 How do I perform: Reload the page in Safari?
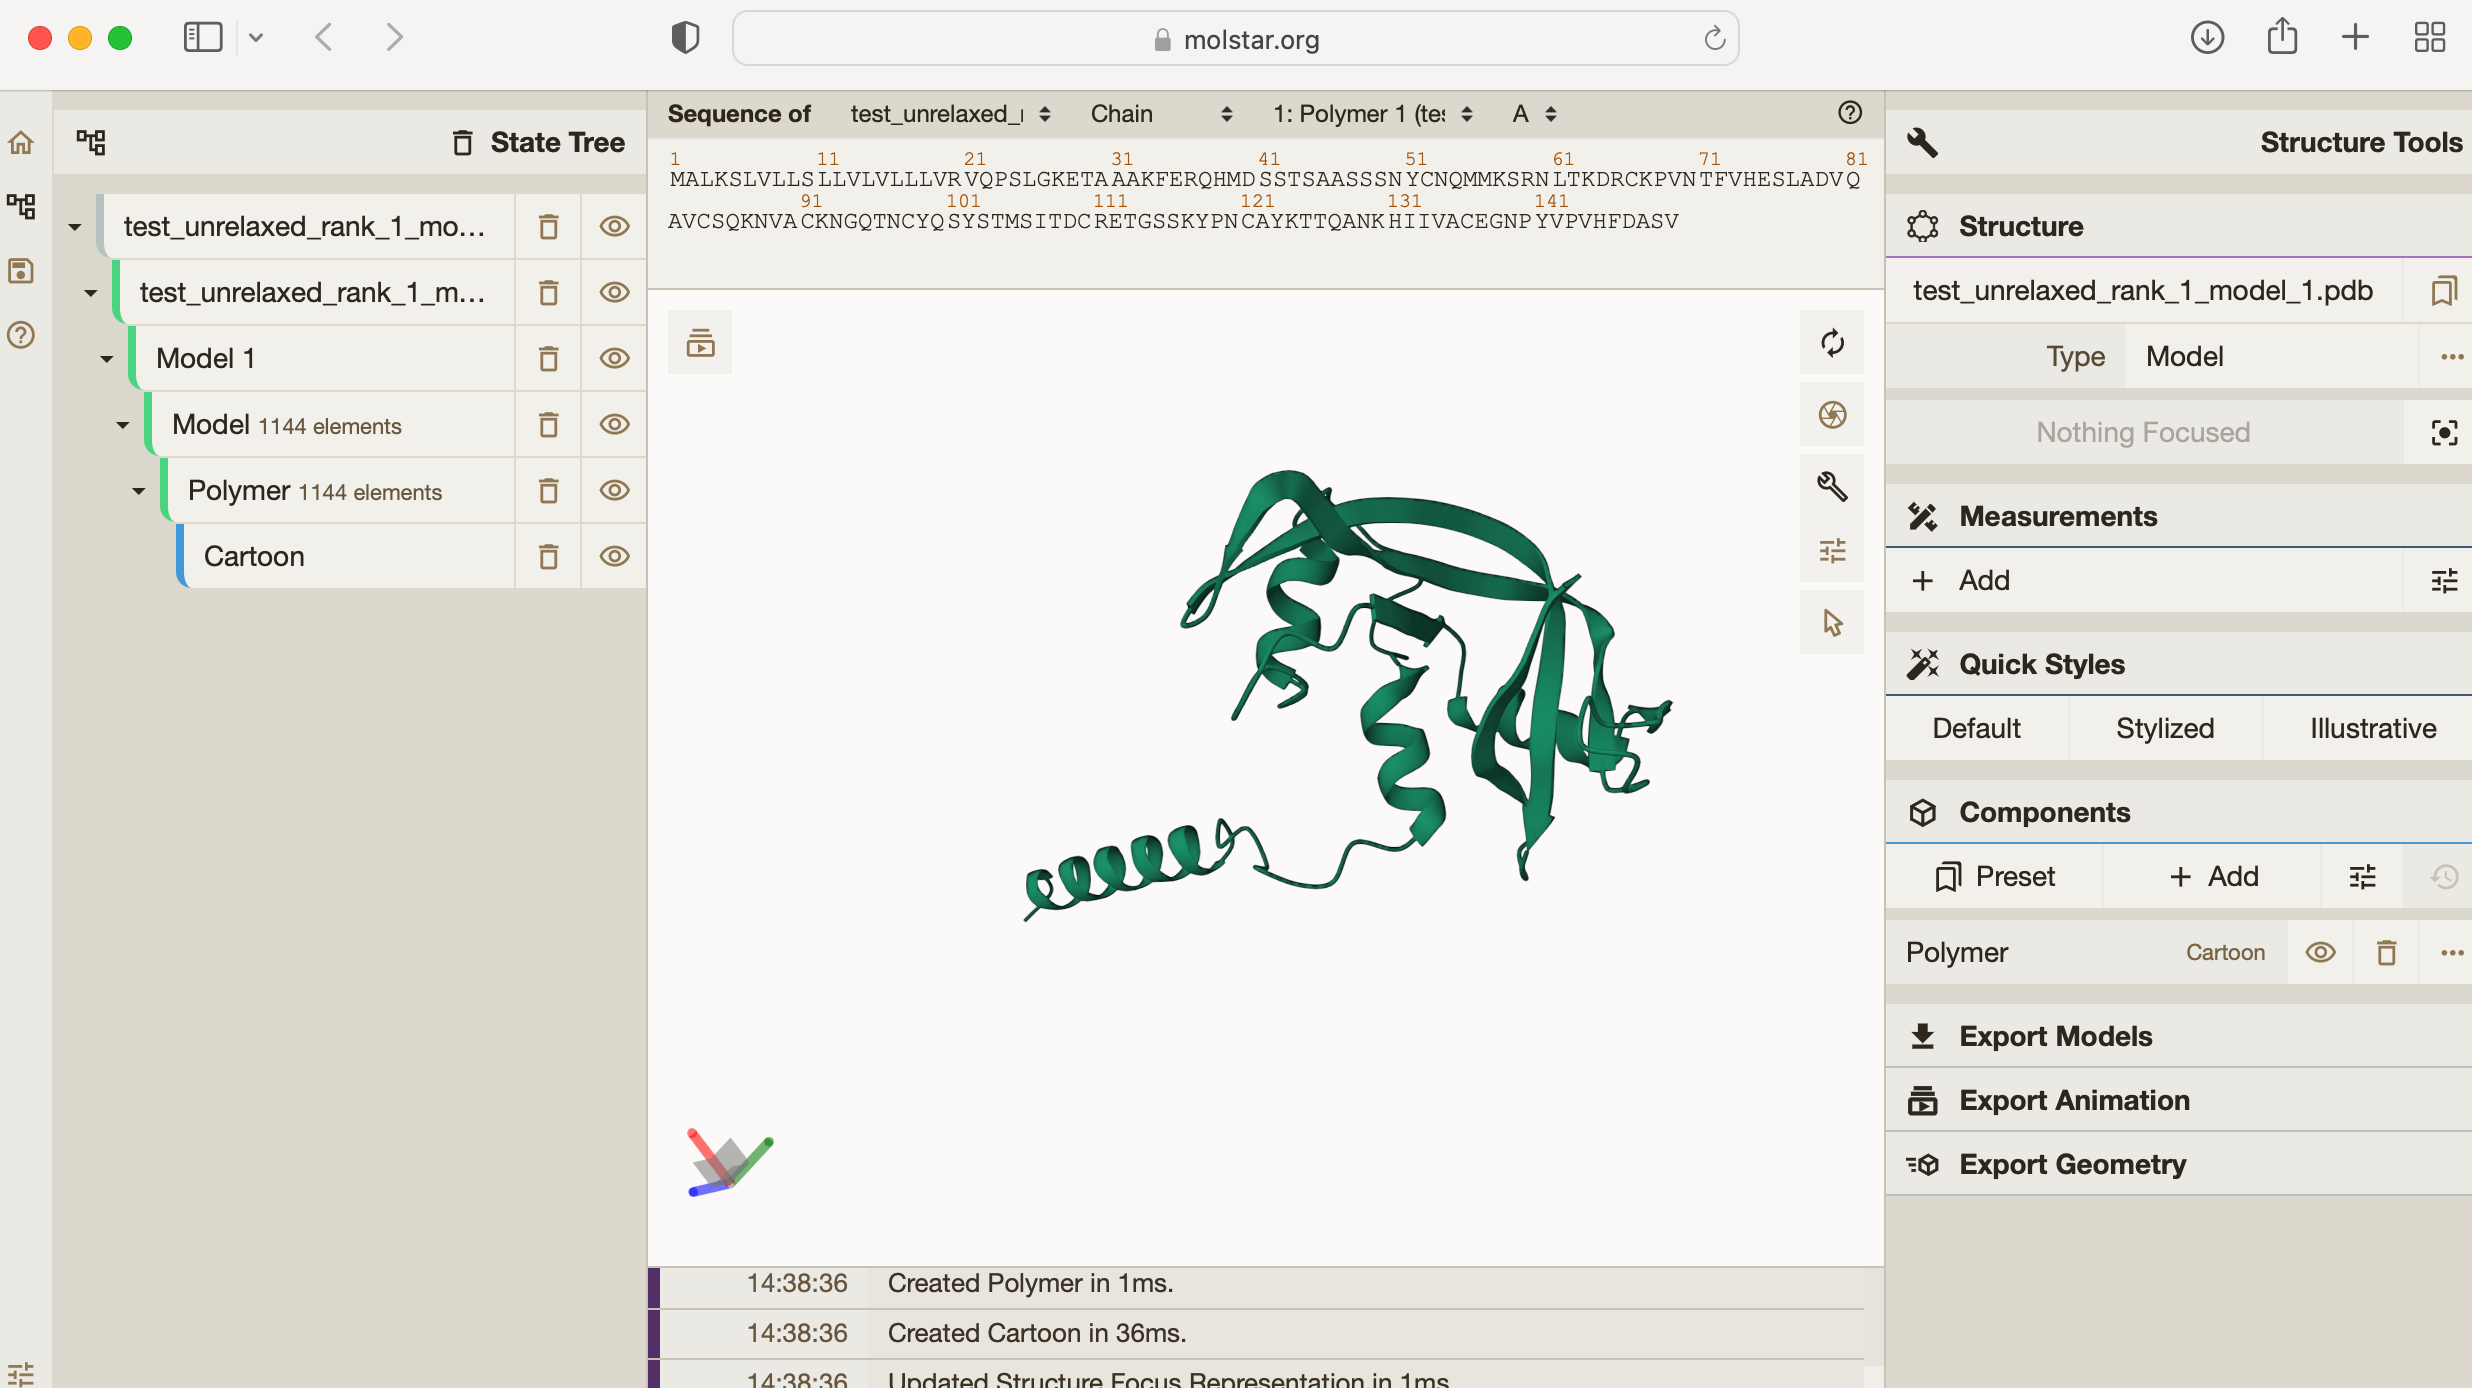(1714, 39)
